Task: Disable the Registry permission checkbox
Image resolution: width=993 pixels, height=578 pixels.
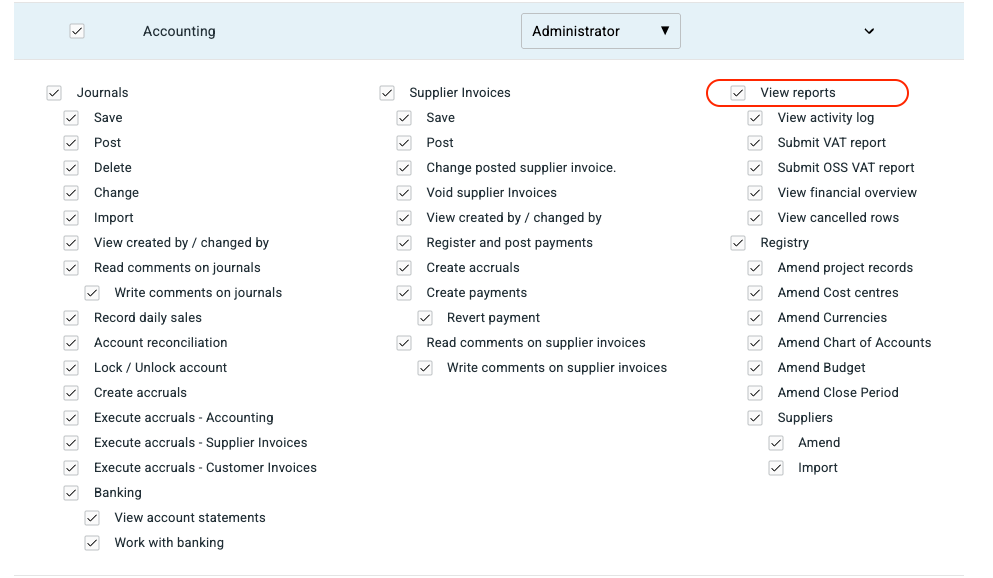Action: [738, 243]
